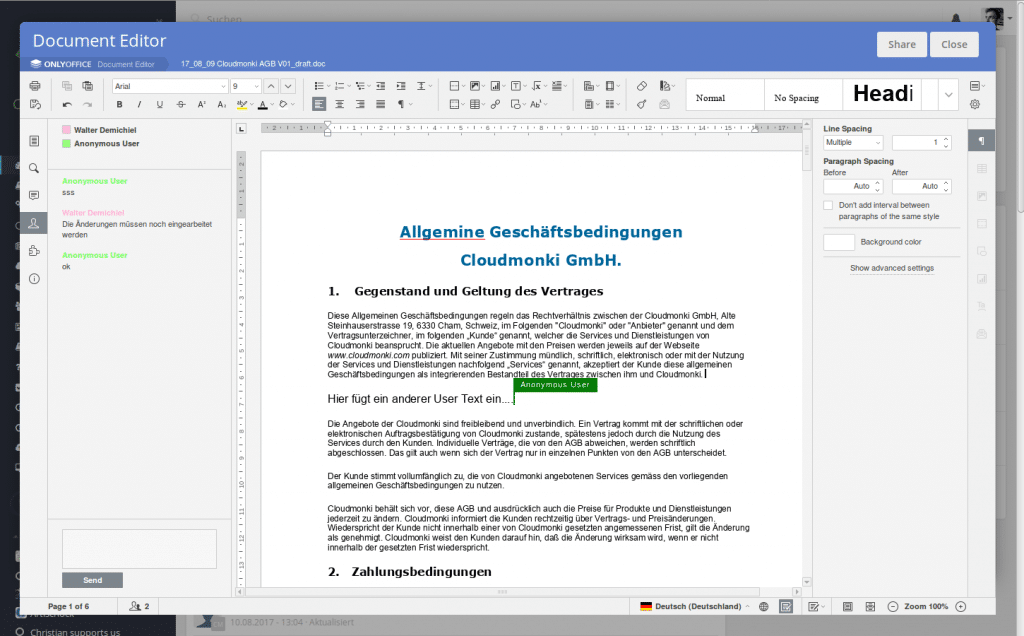
Task: Open the Deutsch (Deutschland) language selector
Action: [x=695, y=607]
